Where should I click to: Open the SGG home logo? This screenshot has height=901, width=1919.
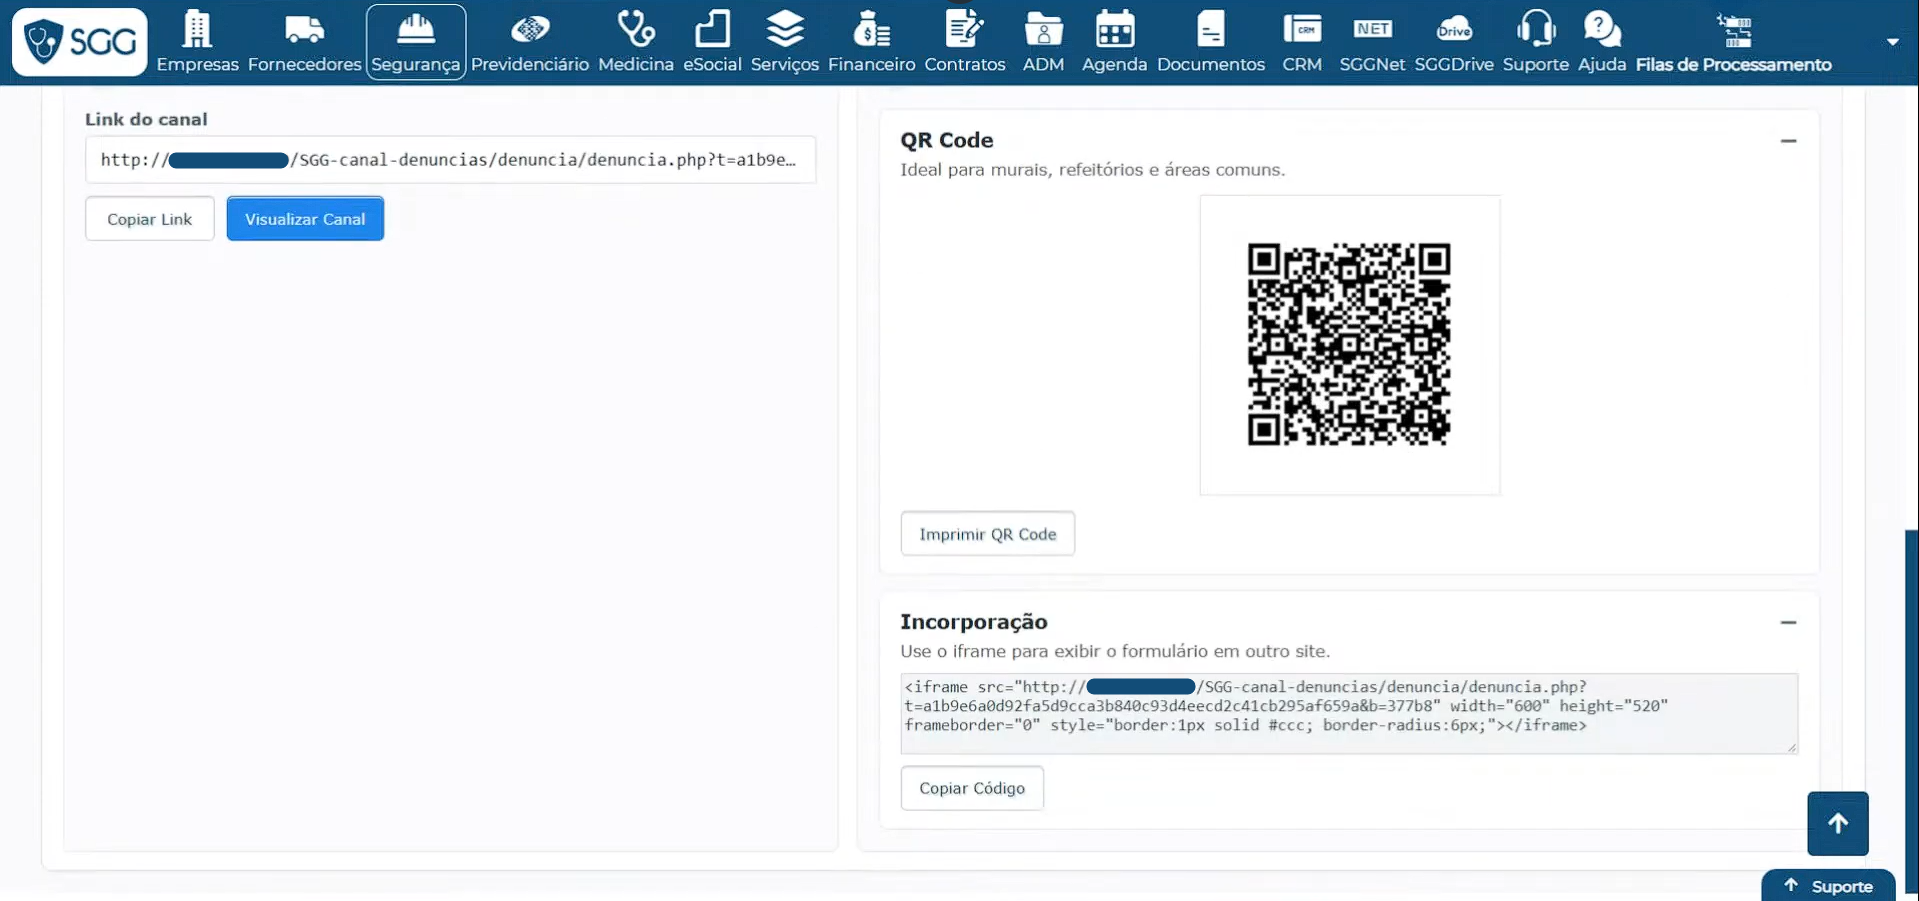point(80,42)
